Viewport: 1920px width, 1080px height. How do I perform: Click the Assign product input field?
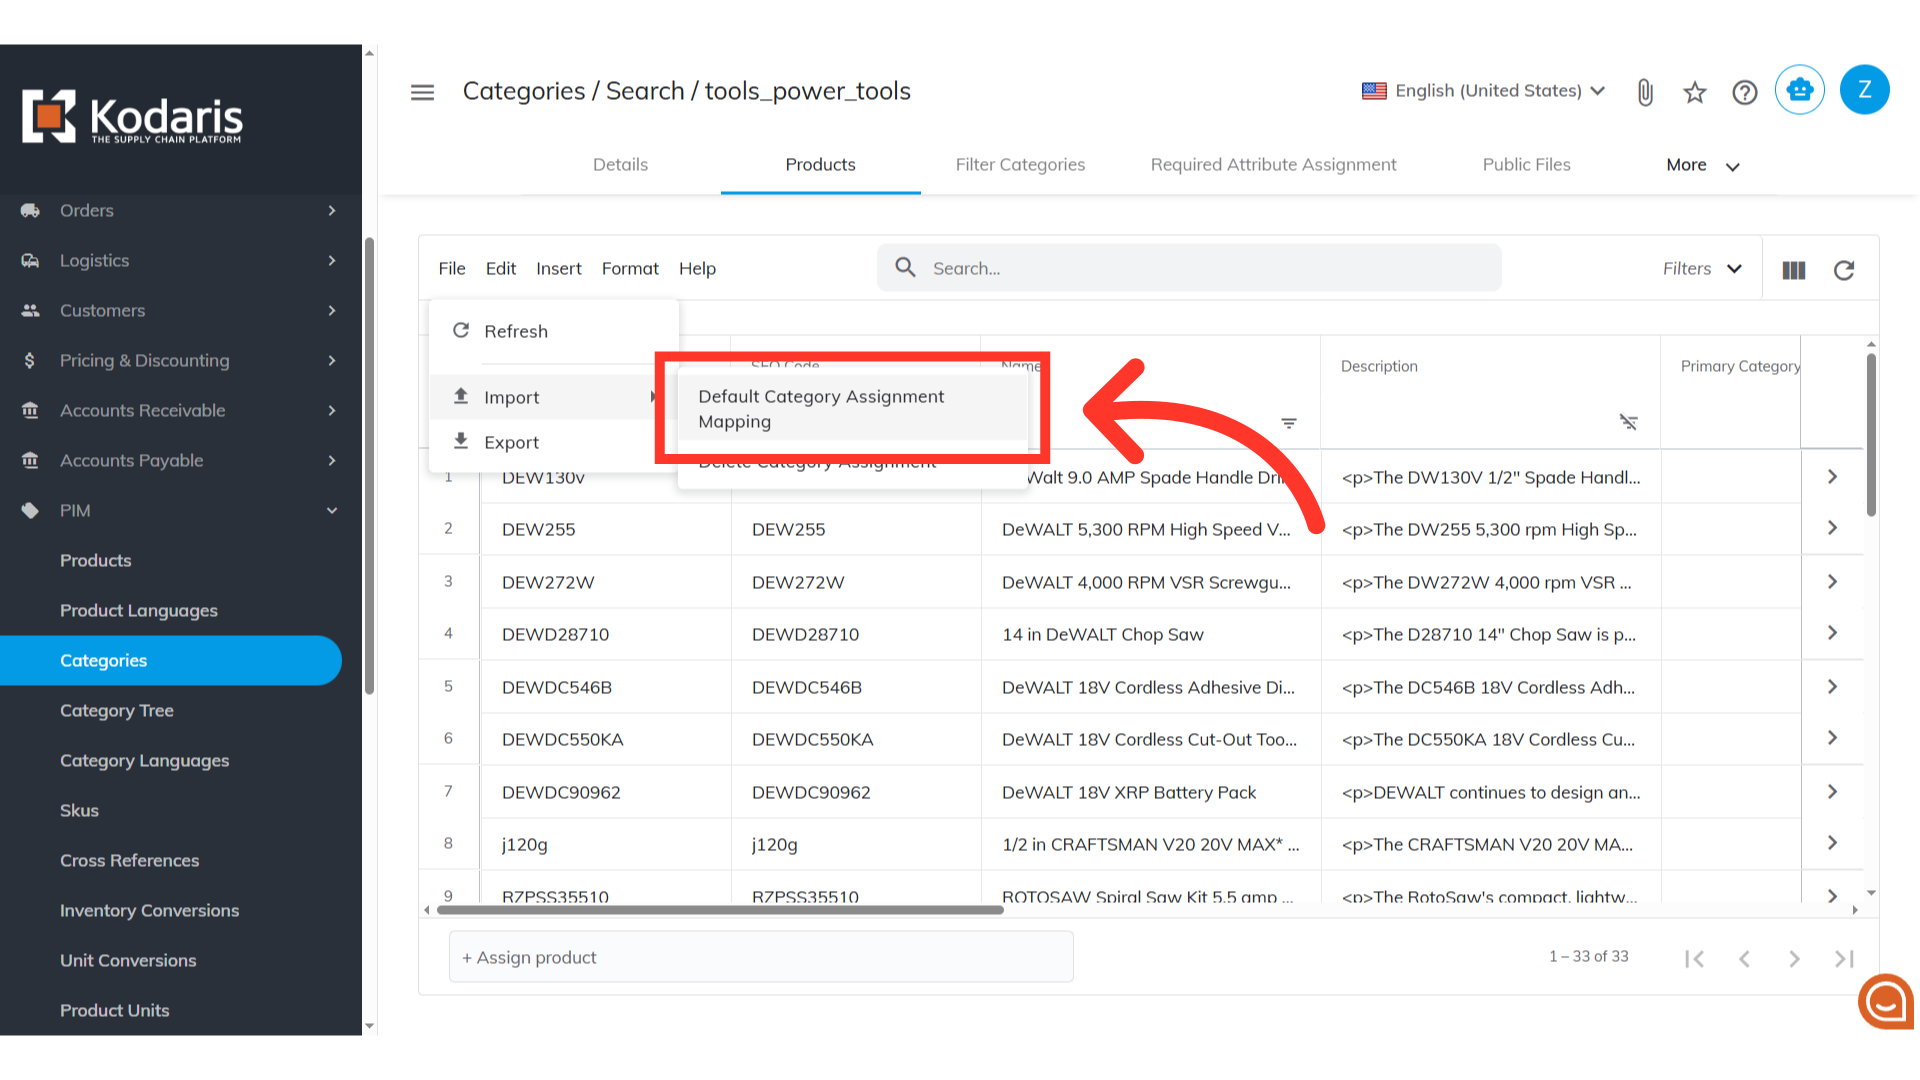pos(760,957)
